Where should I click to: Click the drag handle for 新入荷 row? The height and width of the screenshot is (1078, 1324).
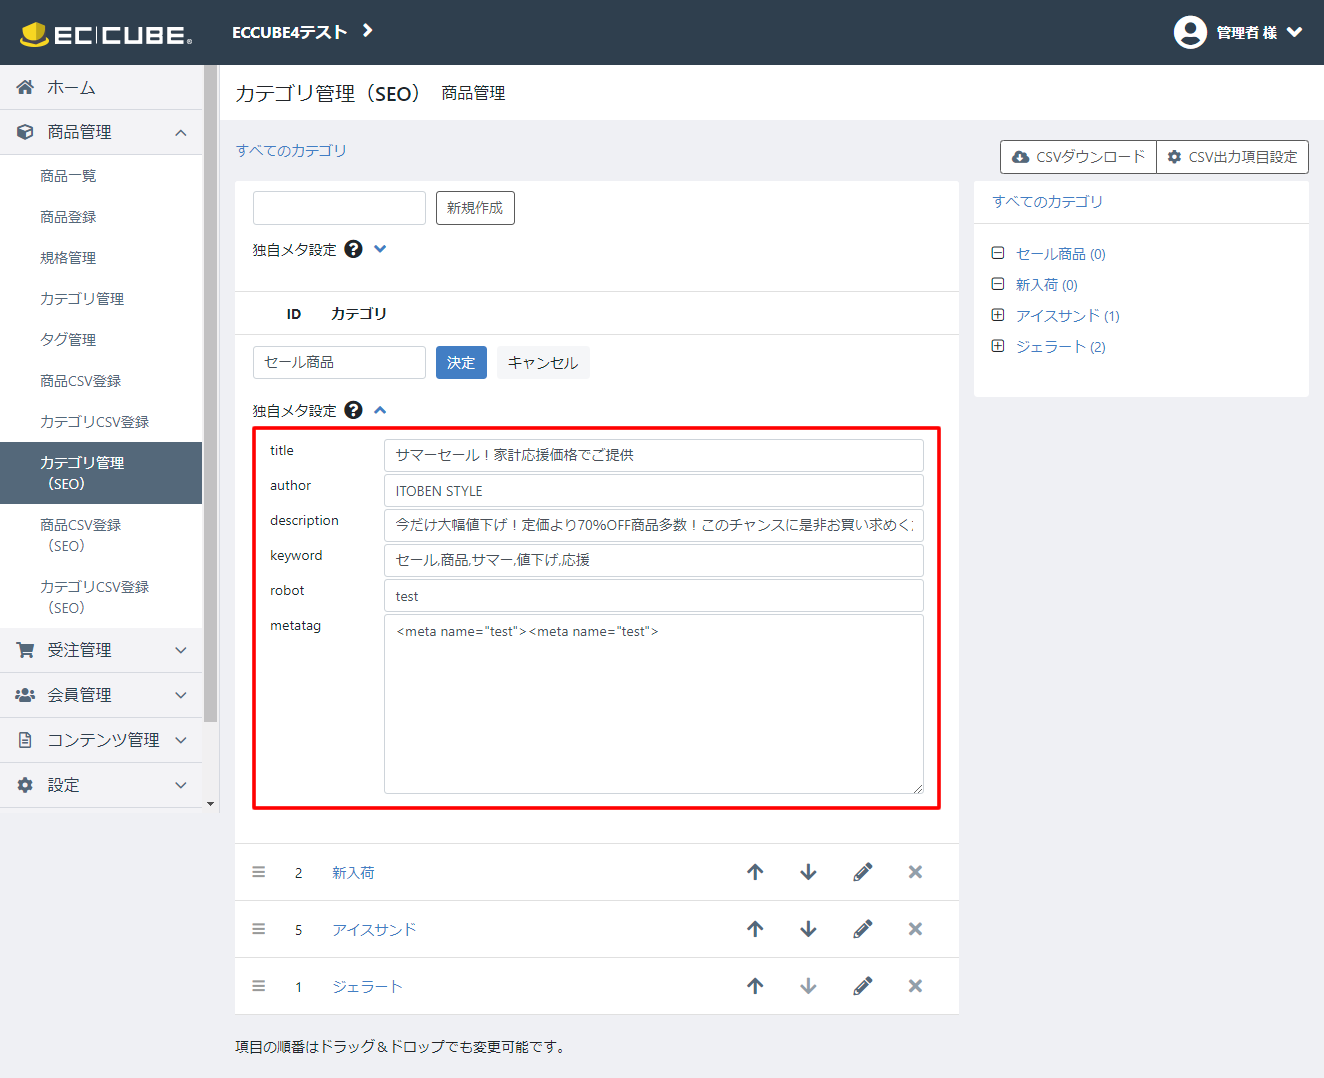[259, 872]
